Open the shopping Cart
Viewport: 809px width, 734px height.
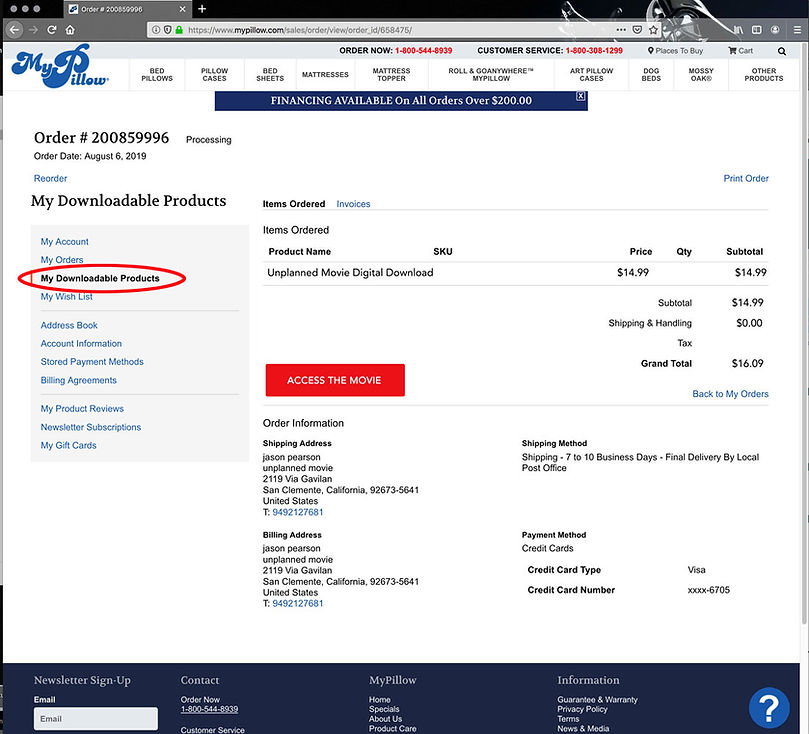coord(740,51)
